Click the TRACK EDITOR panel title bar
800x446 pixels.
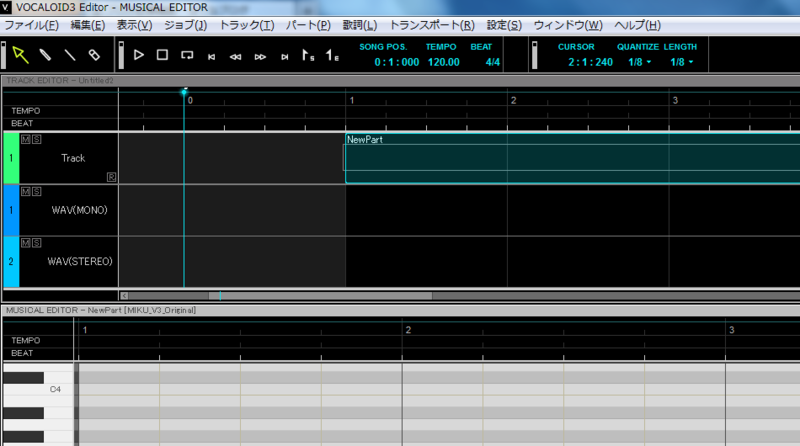tap(401, 81)
